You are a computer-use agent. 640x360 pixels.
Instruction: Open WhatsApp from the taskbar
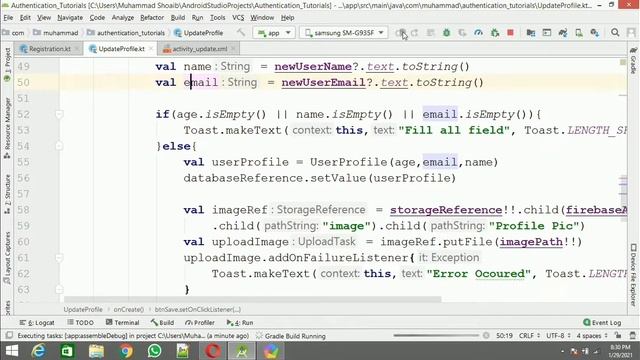point(155,351)
